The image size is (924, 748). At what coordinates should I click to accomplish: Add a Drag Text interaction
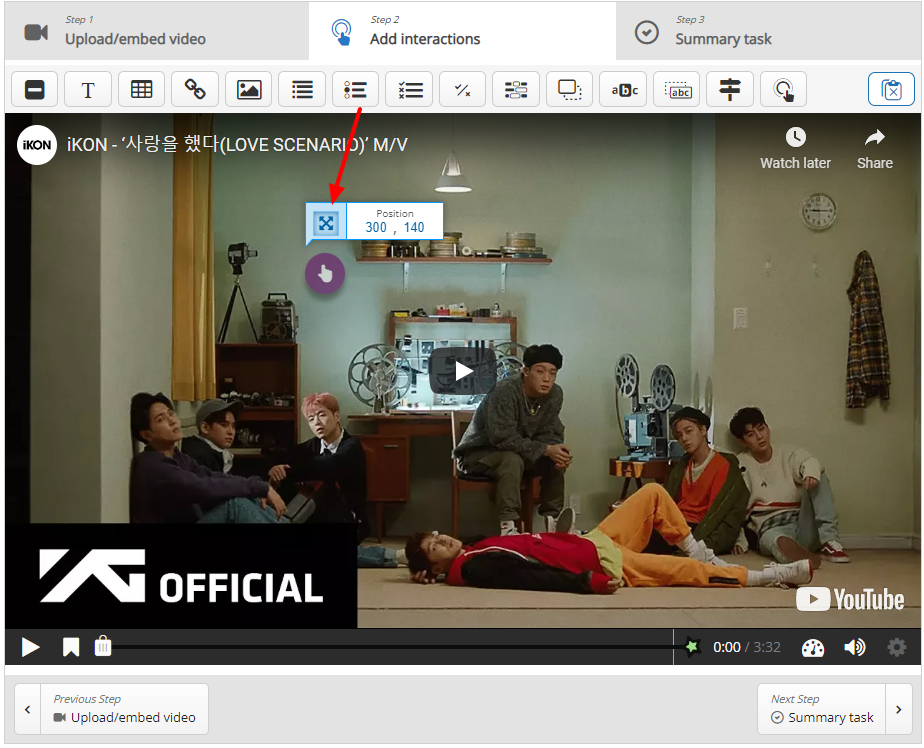tap(677, 90)
